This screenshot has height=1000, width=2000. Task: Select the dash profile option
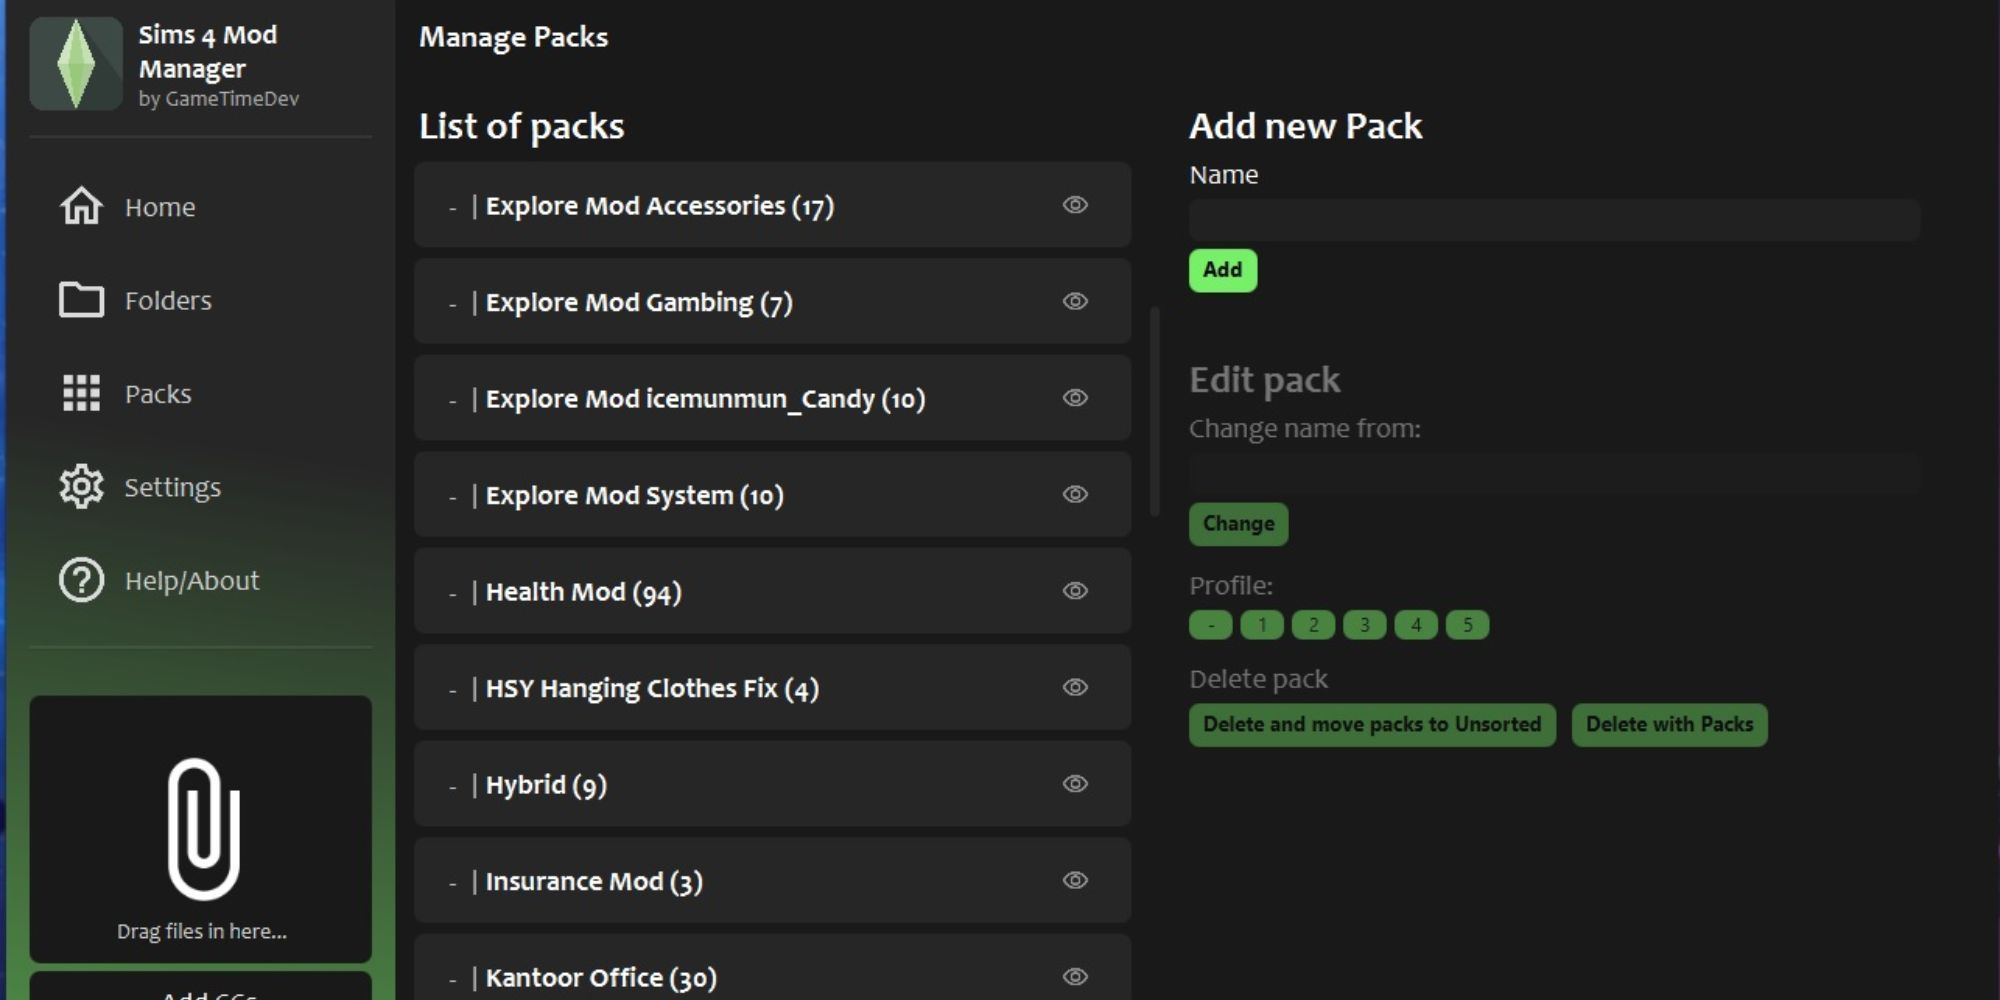[x=1210, y=625]
